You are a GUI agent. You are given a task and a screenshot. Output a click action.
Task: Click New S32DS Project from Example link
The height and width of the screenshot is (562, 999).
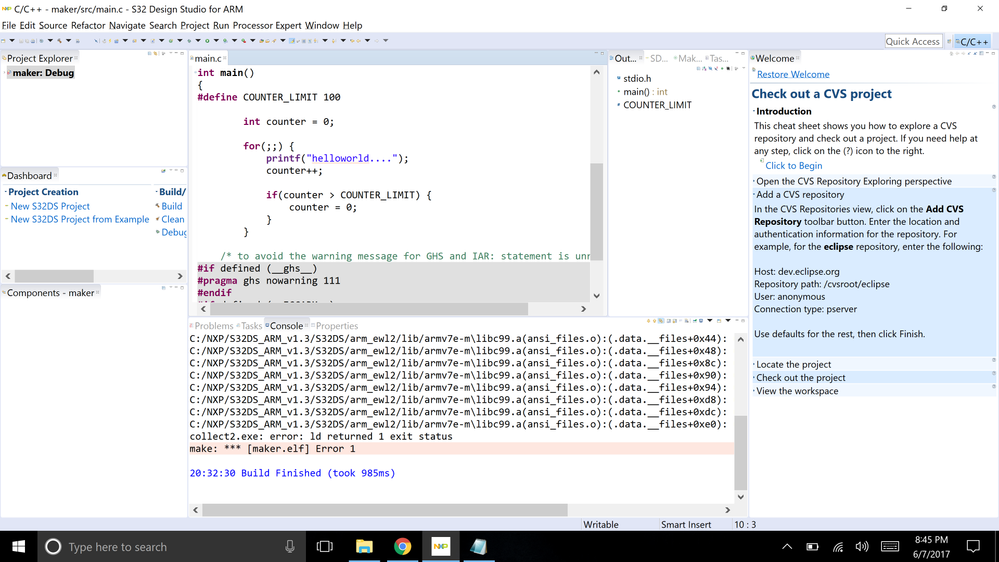80,219
